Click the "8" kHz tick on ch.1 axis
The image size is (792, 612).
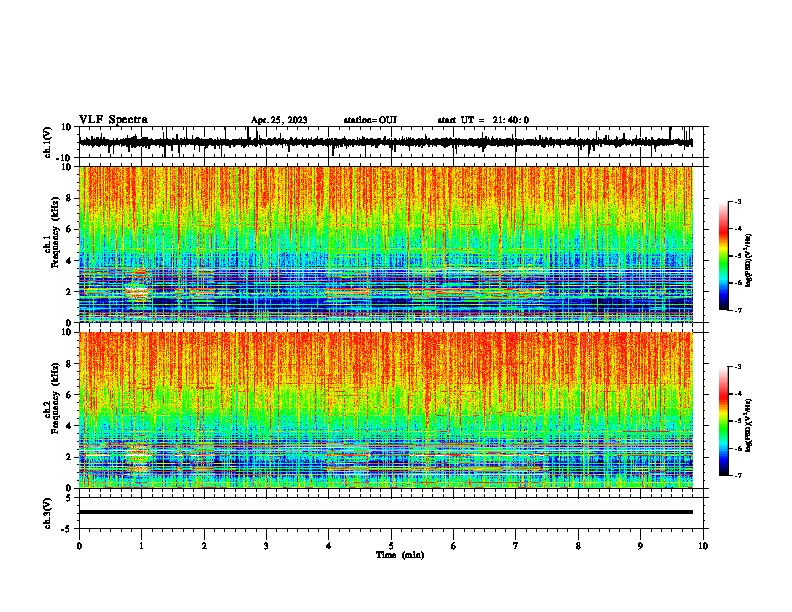click(x=69, y=198)
